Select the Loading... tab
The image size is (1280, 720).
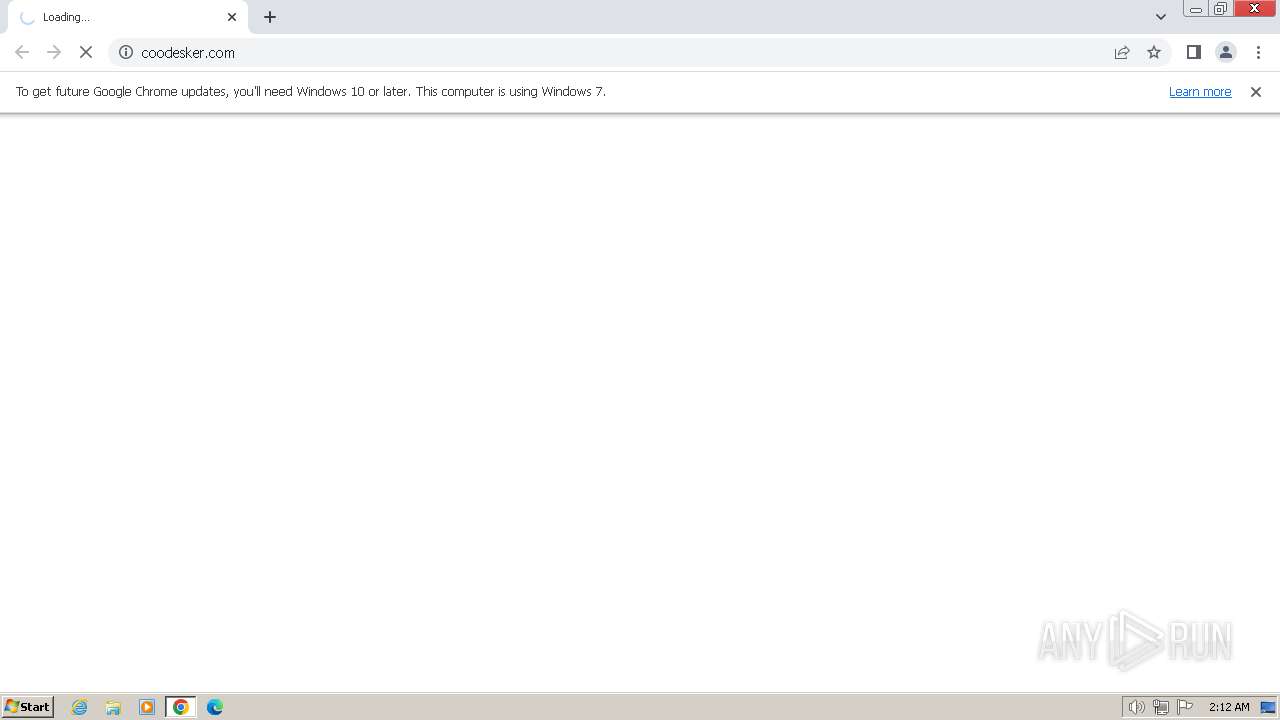coord(128,17)
